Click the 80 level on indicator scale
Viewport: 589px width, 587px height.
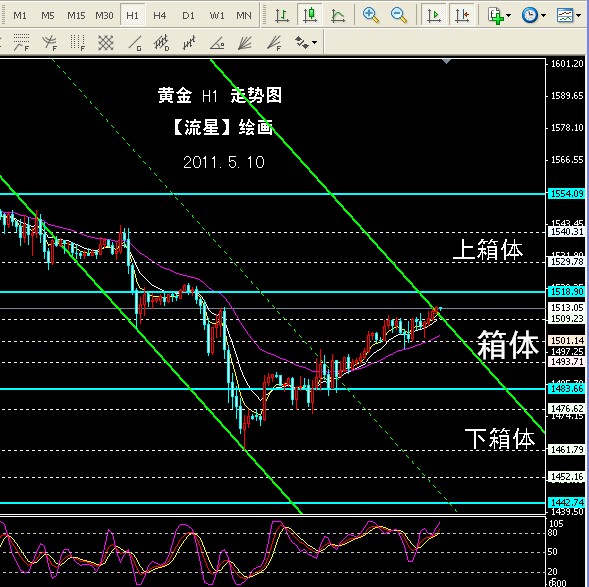(553, 533)
